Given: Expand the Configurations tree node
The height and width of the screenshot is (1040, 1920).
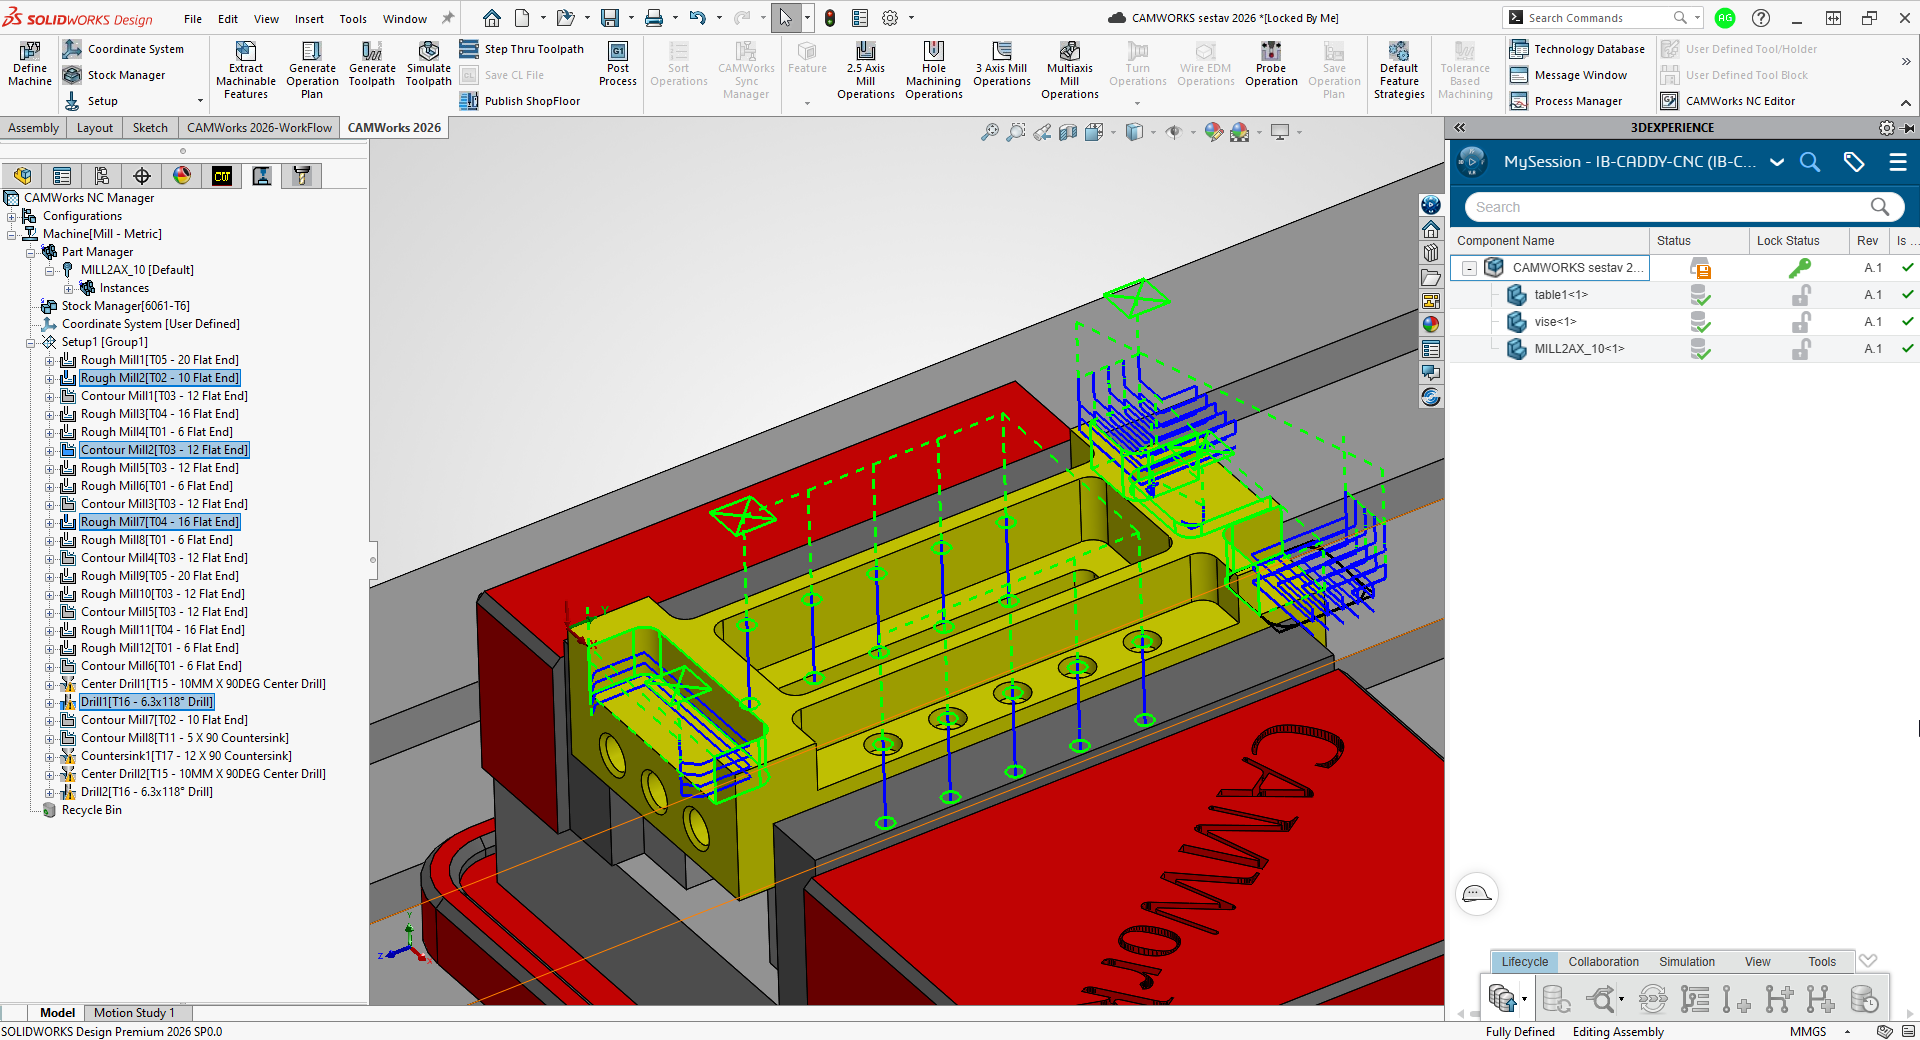Looking at the screenshot, I should tap(12, 216).
